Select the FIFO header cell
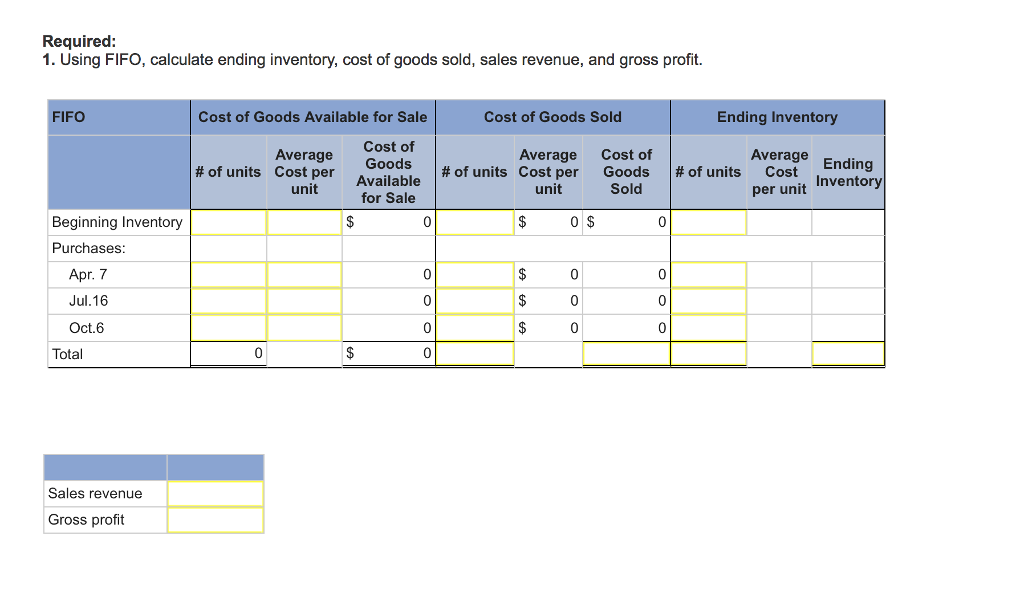 point(117,116)
